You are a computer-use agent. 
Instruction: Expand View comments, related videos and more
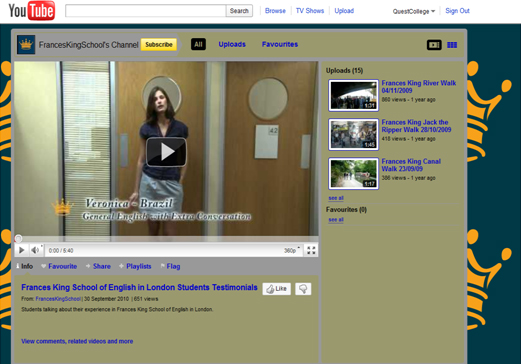click(77, 341)
